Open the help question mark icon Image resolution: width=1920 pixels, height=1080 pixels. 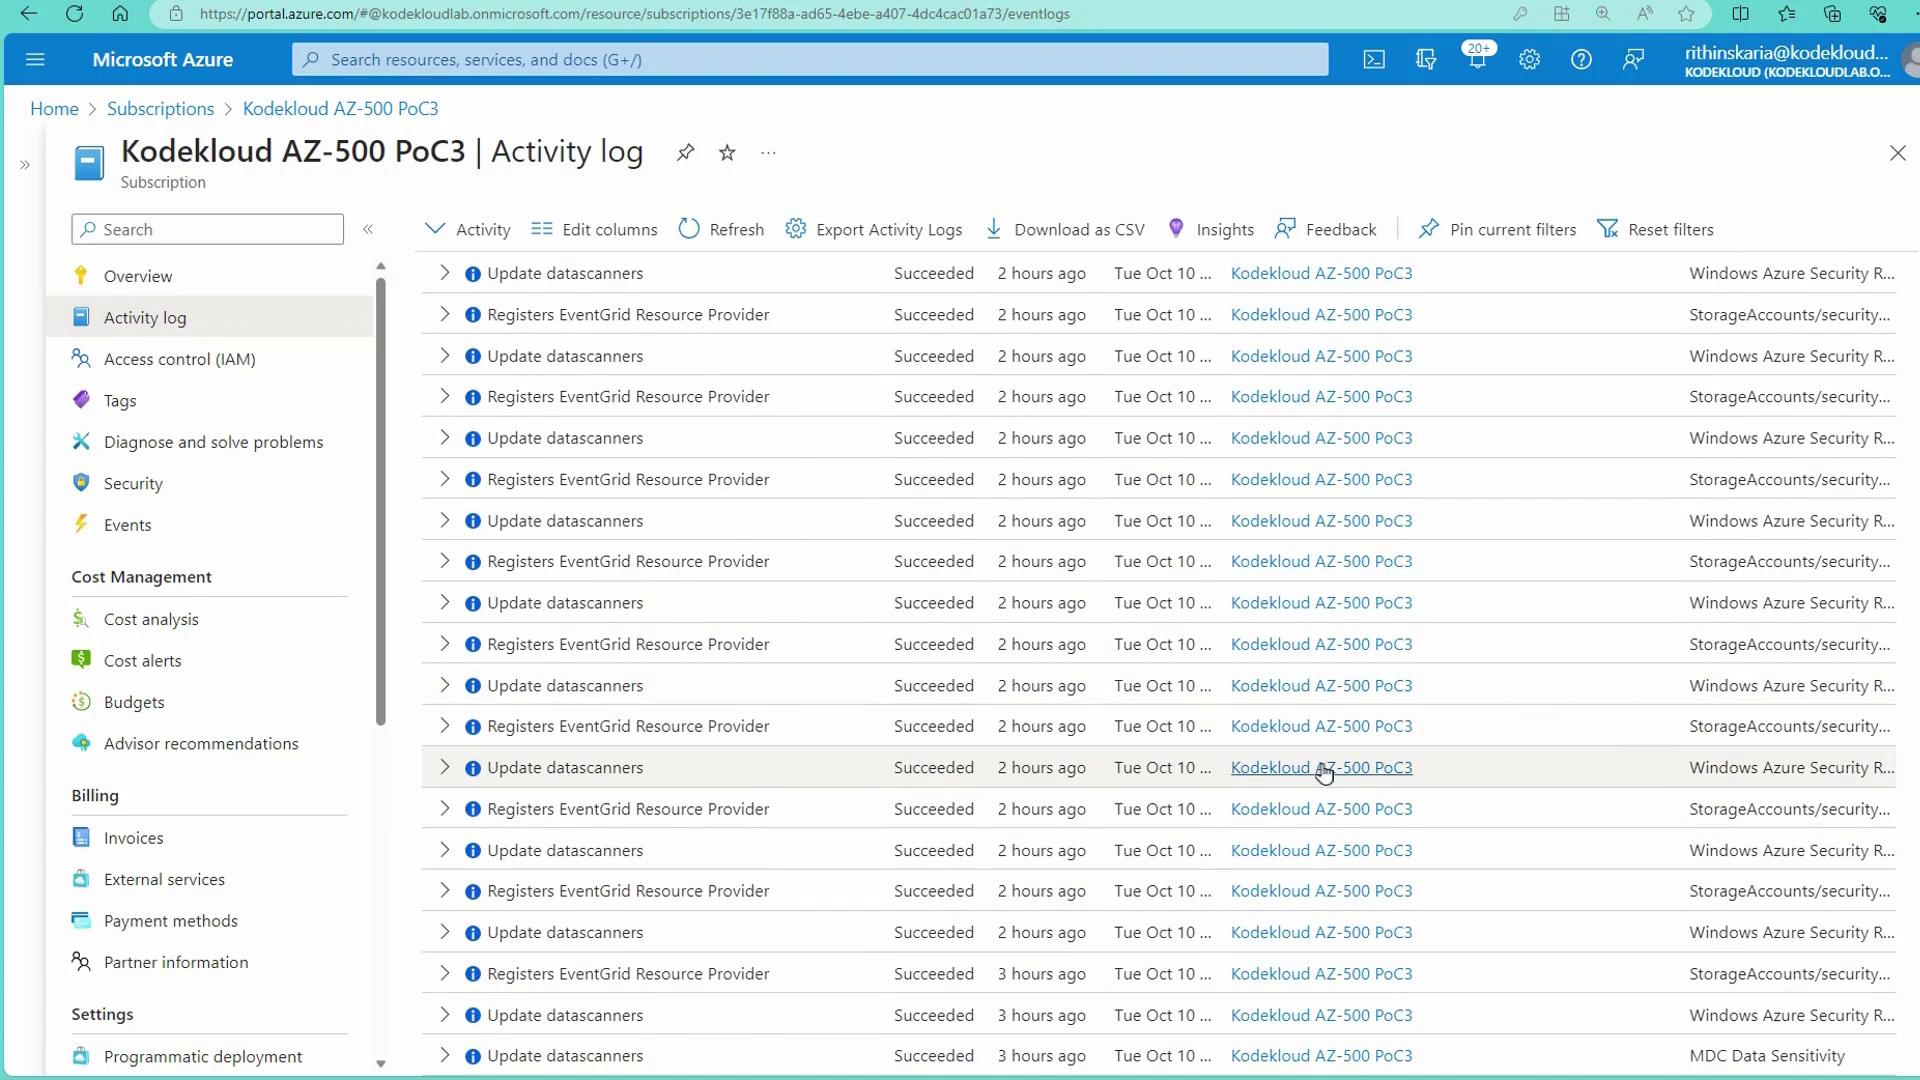coord(1581,60)
